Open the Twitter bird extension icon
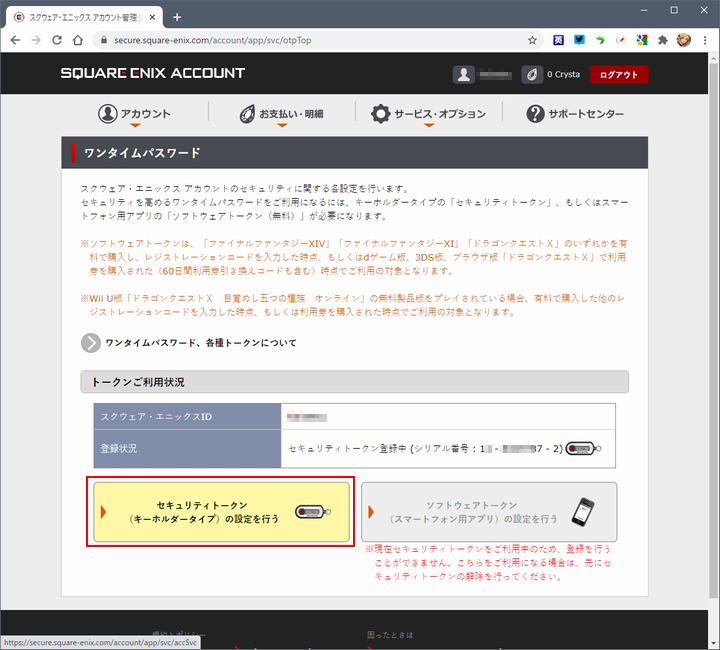Viewport: 720px width, 650px height. [x=579, y=40]
